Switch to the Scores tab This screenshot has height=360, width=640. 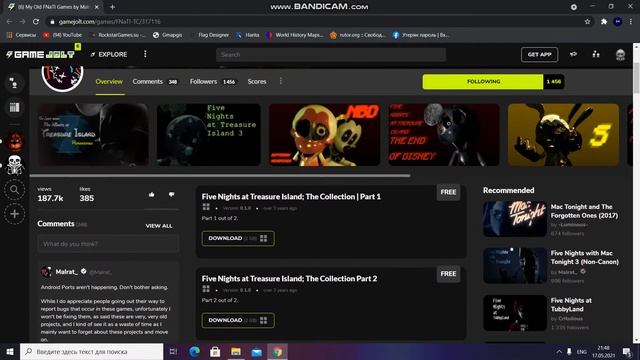pyautogui.click(x=257, y=82)
